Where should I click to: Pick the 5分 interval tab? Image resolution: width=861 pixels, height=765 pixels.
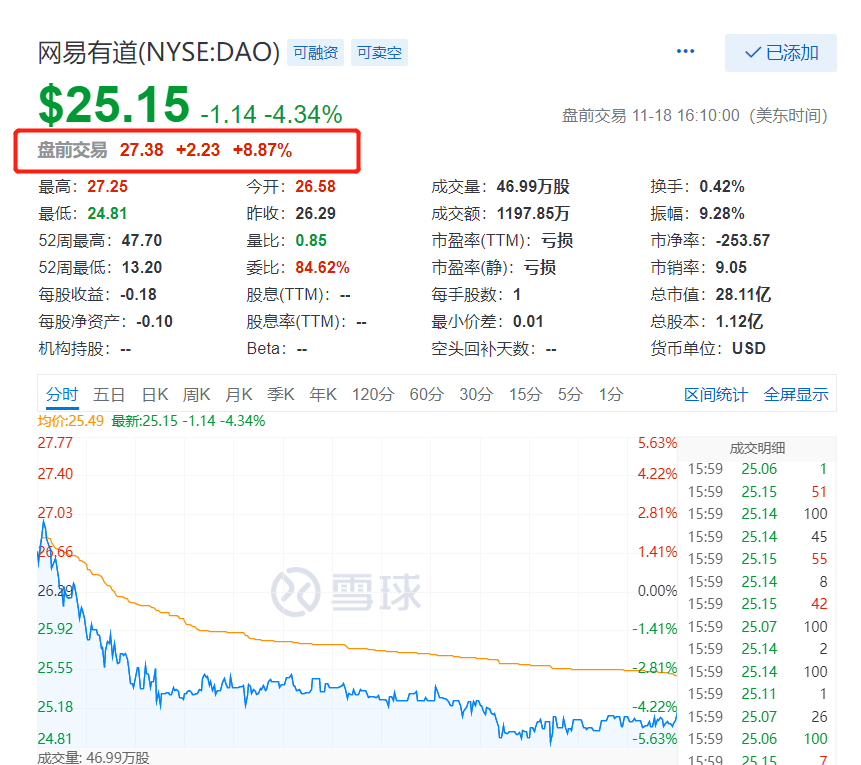(570, 394)
